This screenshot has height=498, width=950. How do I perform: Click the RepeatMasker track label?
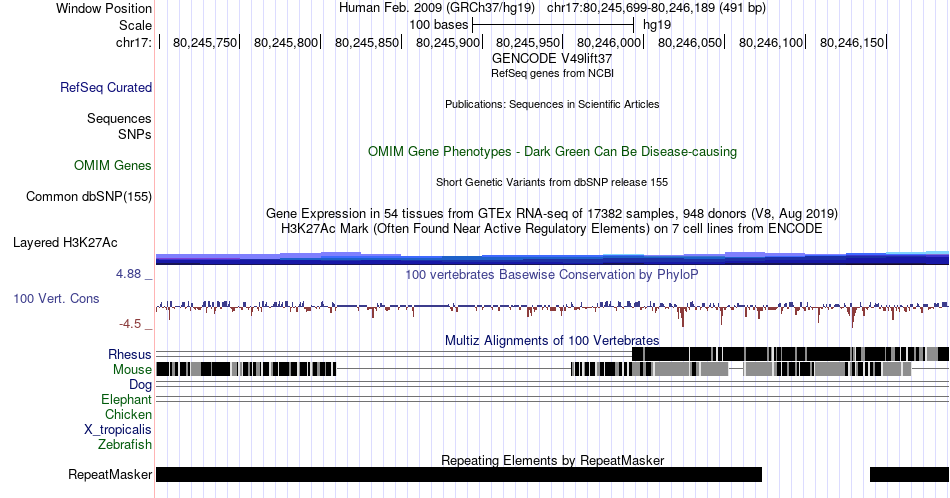point(110,474)
